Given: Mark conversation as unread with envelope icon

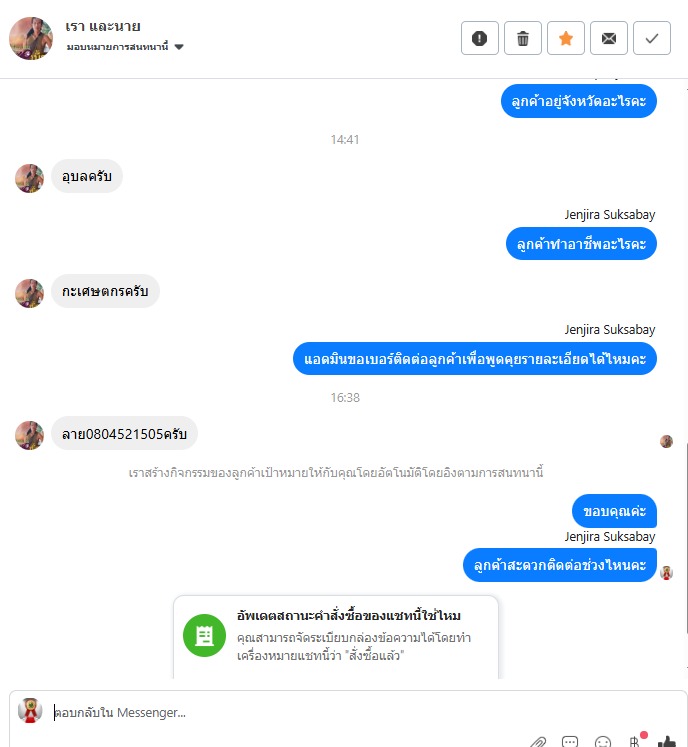Looking at the screenshot, I should [608, 38].
